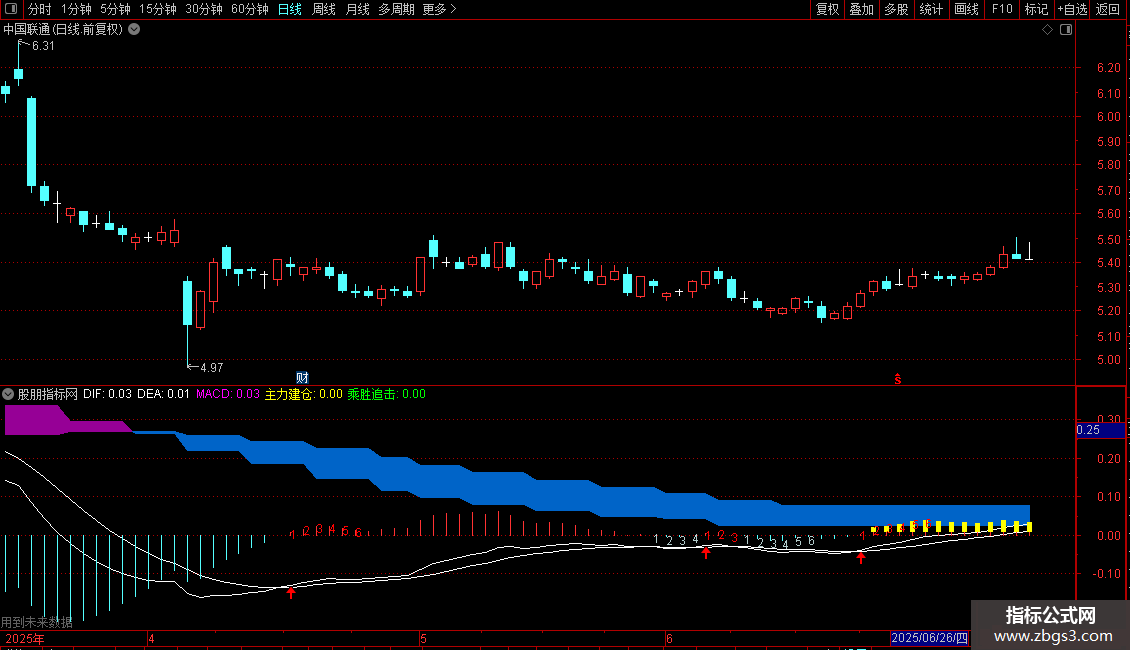Viewport: 1130px width, 650px height.
Task: Click the red S marker on chart
Action: point(898,379)
